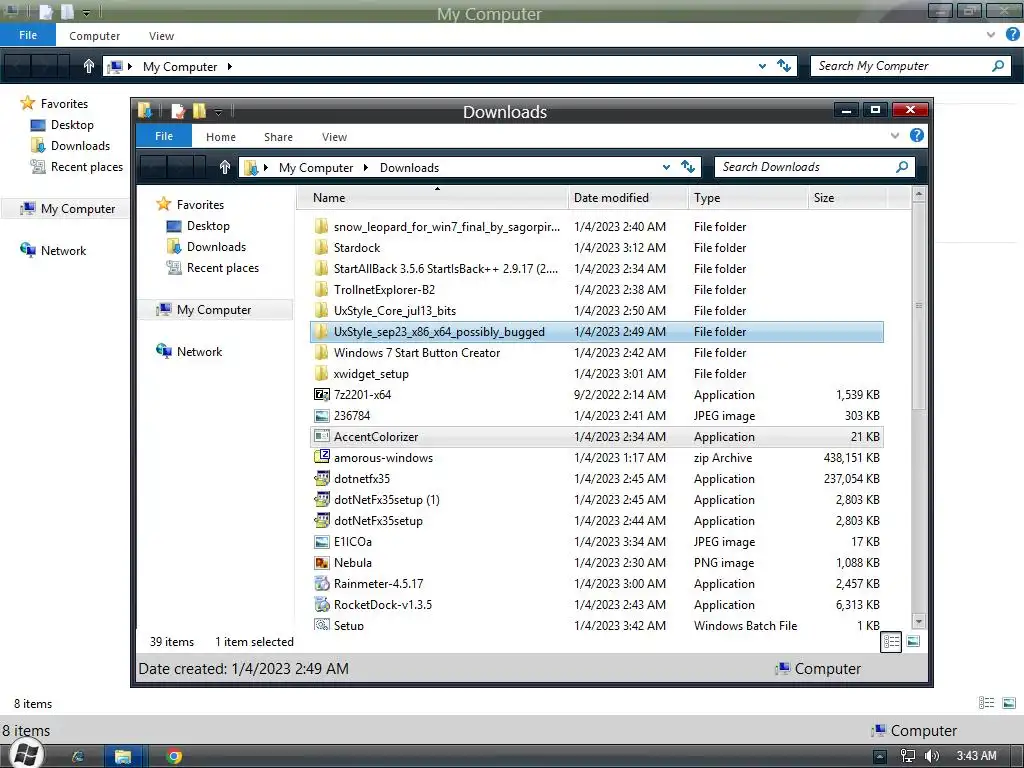Viewport: 1024px width, 768px height.
Task: Open Chrome from the taskbar
Action: coord(174,756)
